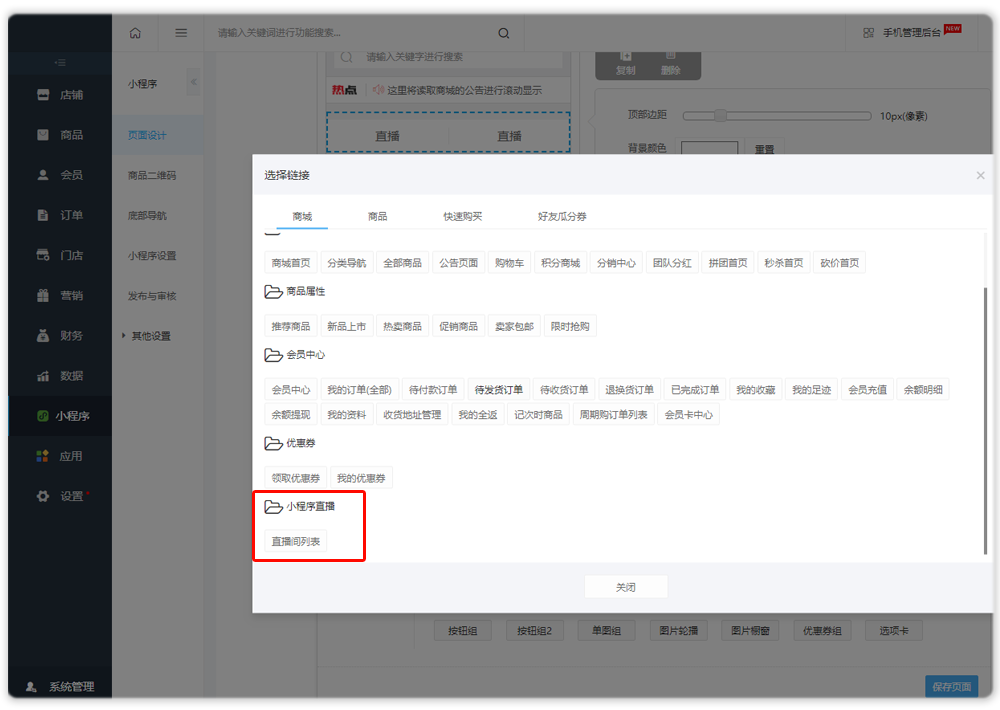Screen dimensions: 1000x710
Task: Open 订单 in the left sidebar
Action: tap(60, 215)
